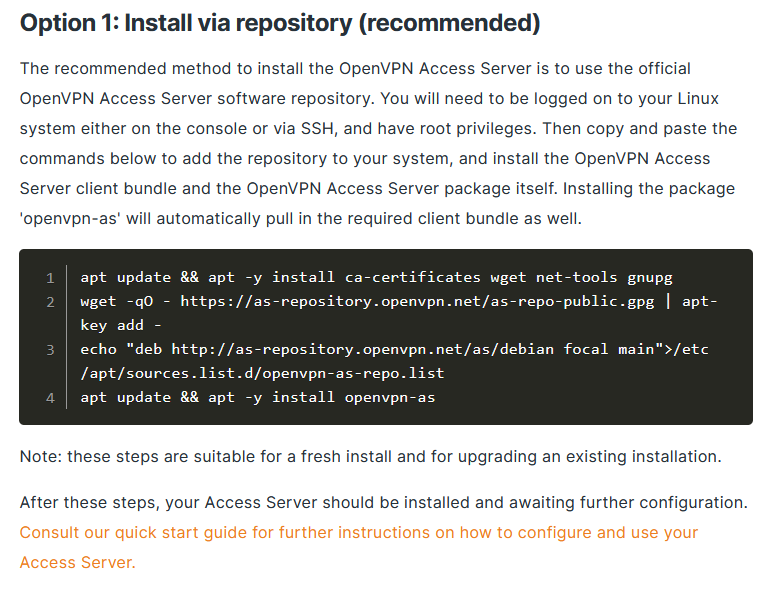Click line number 2 in the code block

(50, 301)
